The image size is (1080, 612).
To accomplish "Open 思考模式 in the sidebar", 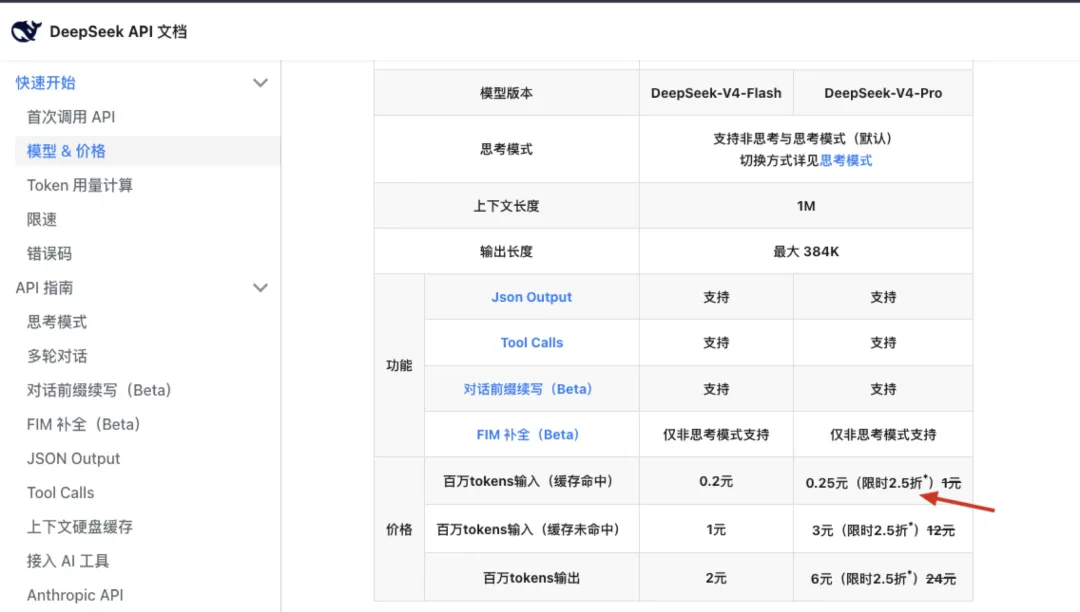I will (56, 322).
